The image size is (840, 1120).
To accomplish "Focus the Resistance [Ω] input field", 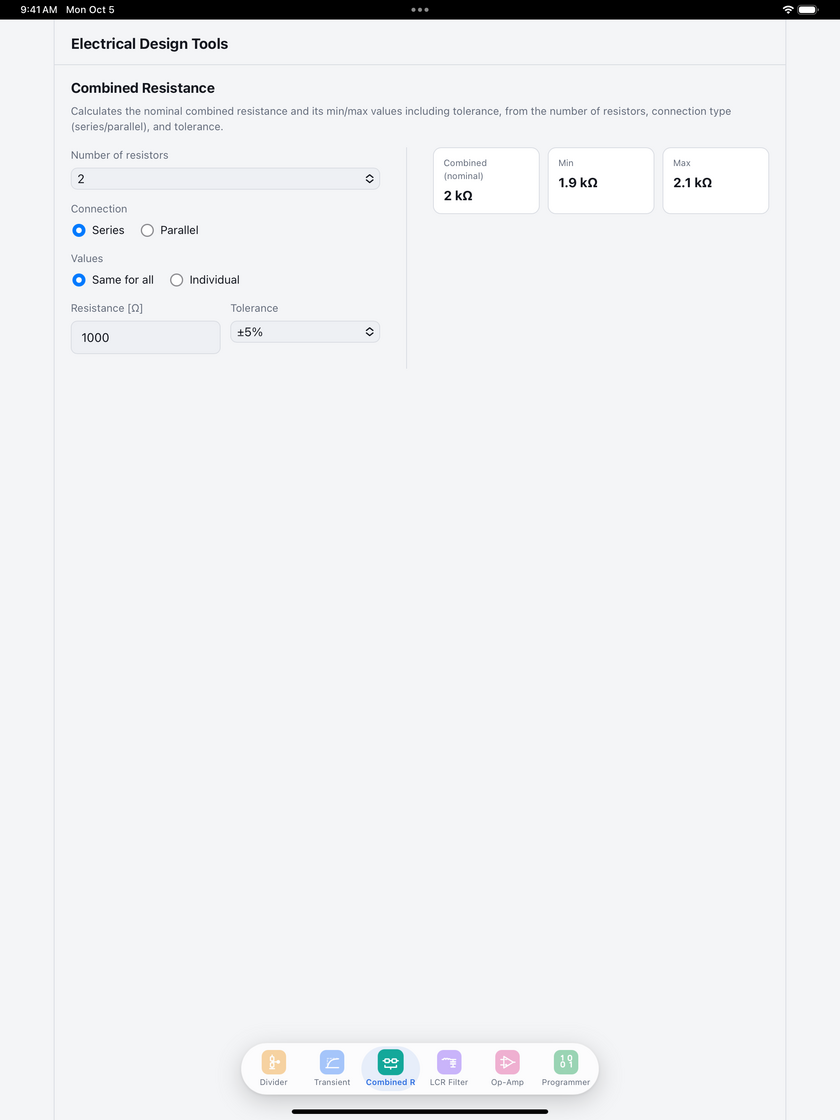I will point(146,337).
